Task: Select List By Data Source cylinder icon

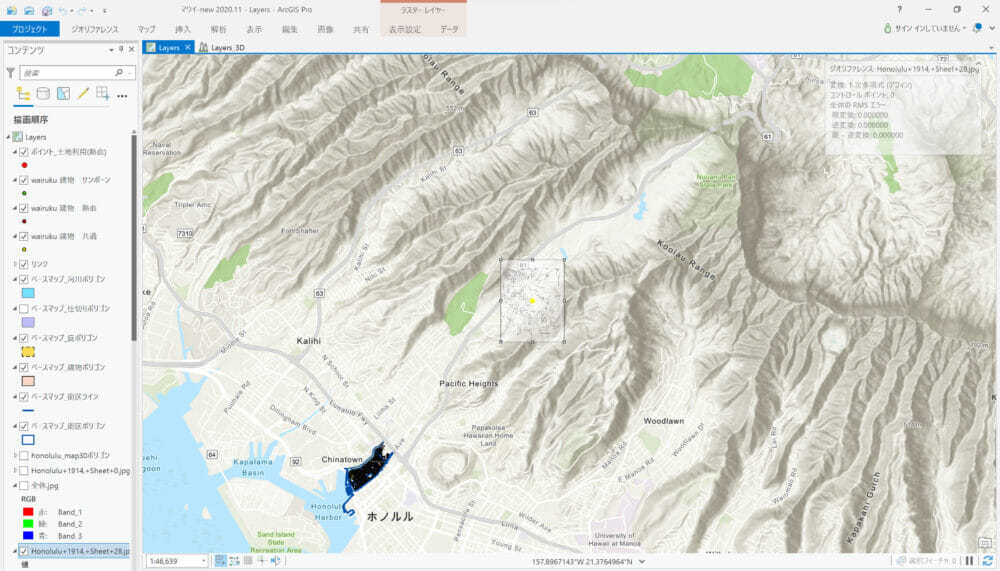Action: 43,94
